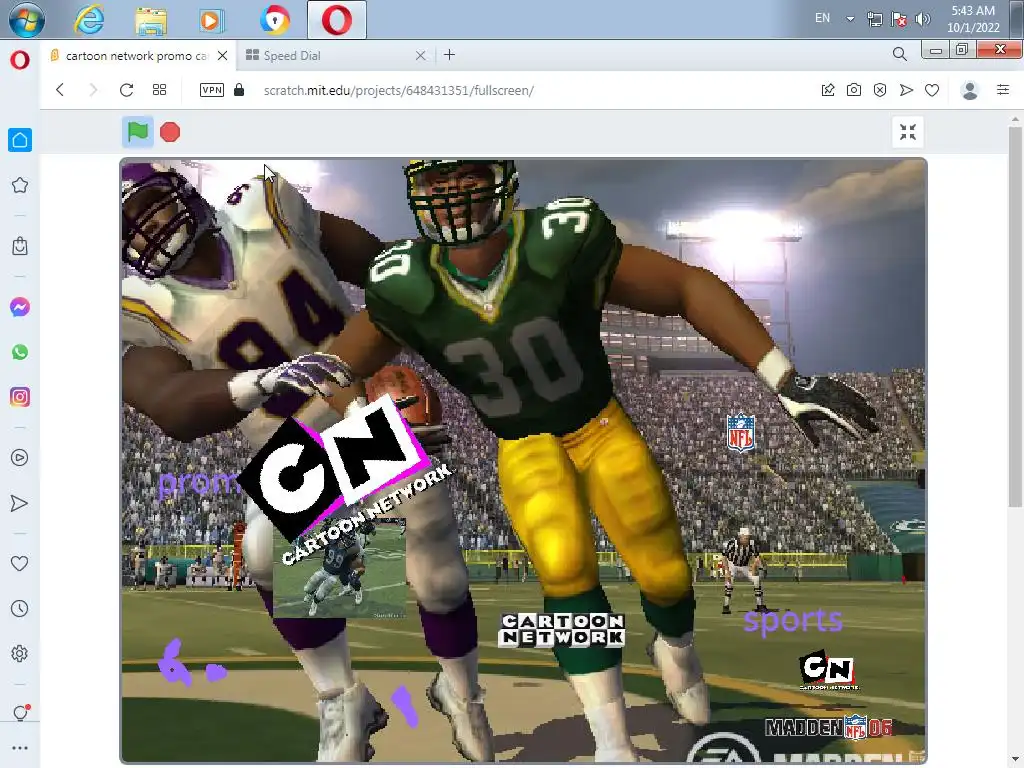Open the Opera menu logo button
Image resolution: width=1024 pixels, height=768 pixels.
click(20, 59)
